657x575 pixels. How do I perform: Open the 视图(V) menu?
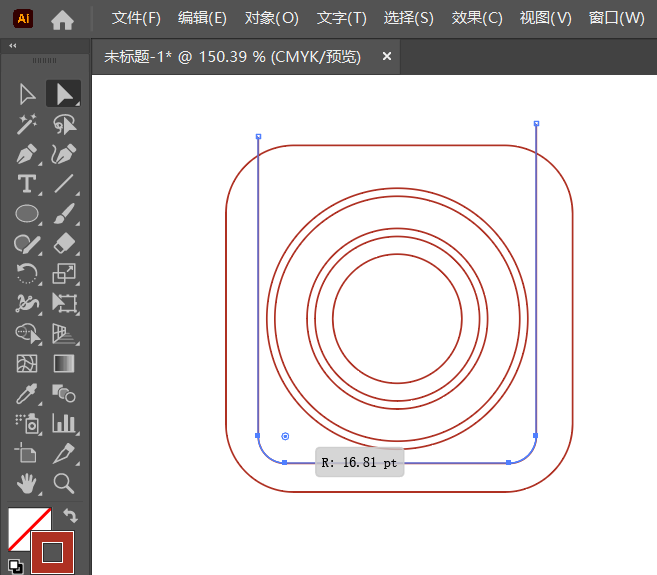(546, 19)
